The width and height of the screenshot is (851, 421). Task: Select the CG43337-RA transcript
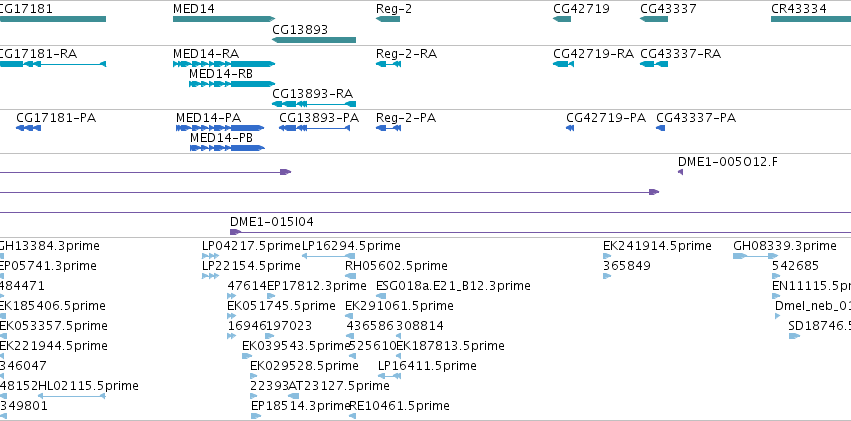(653, 64)
